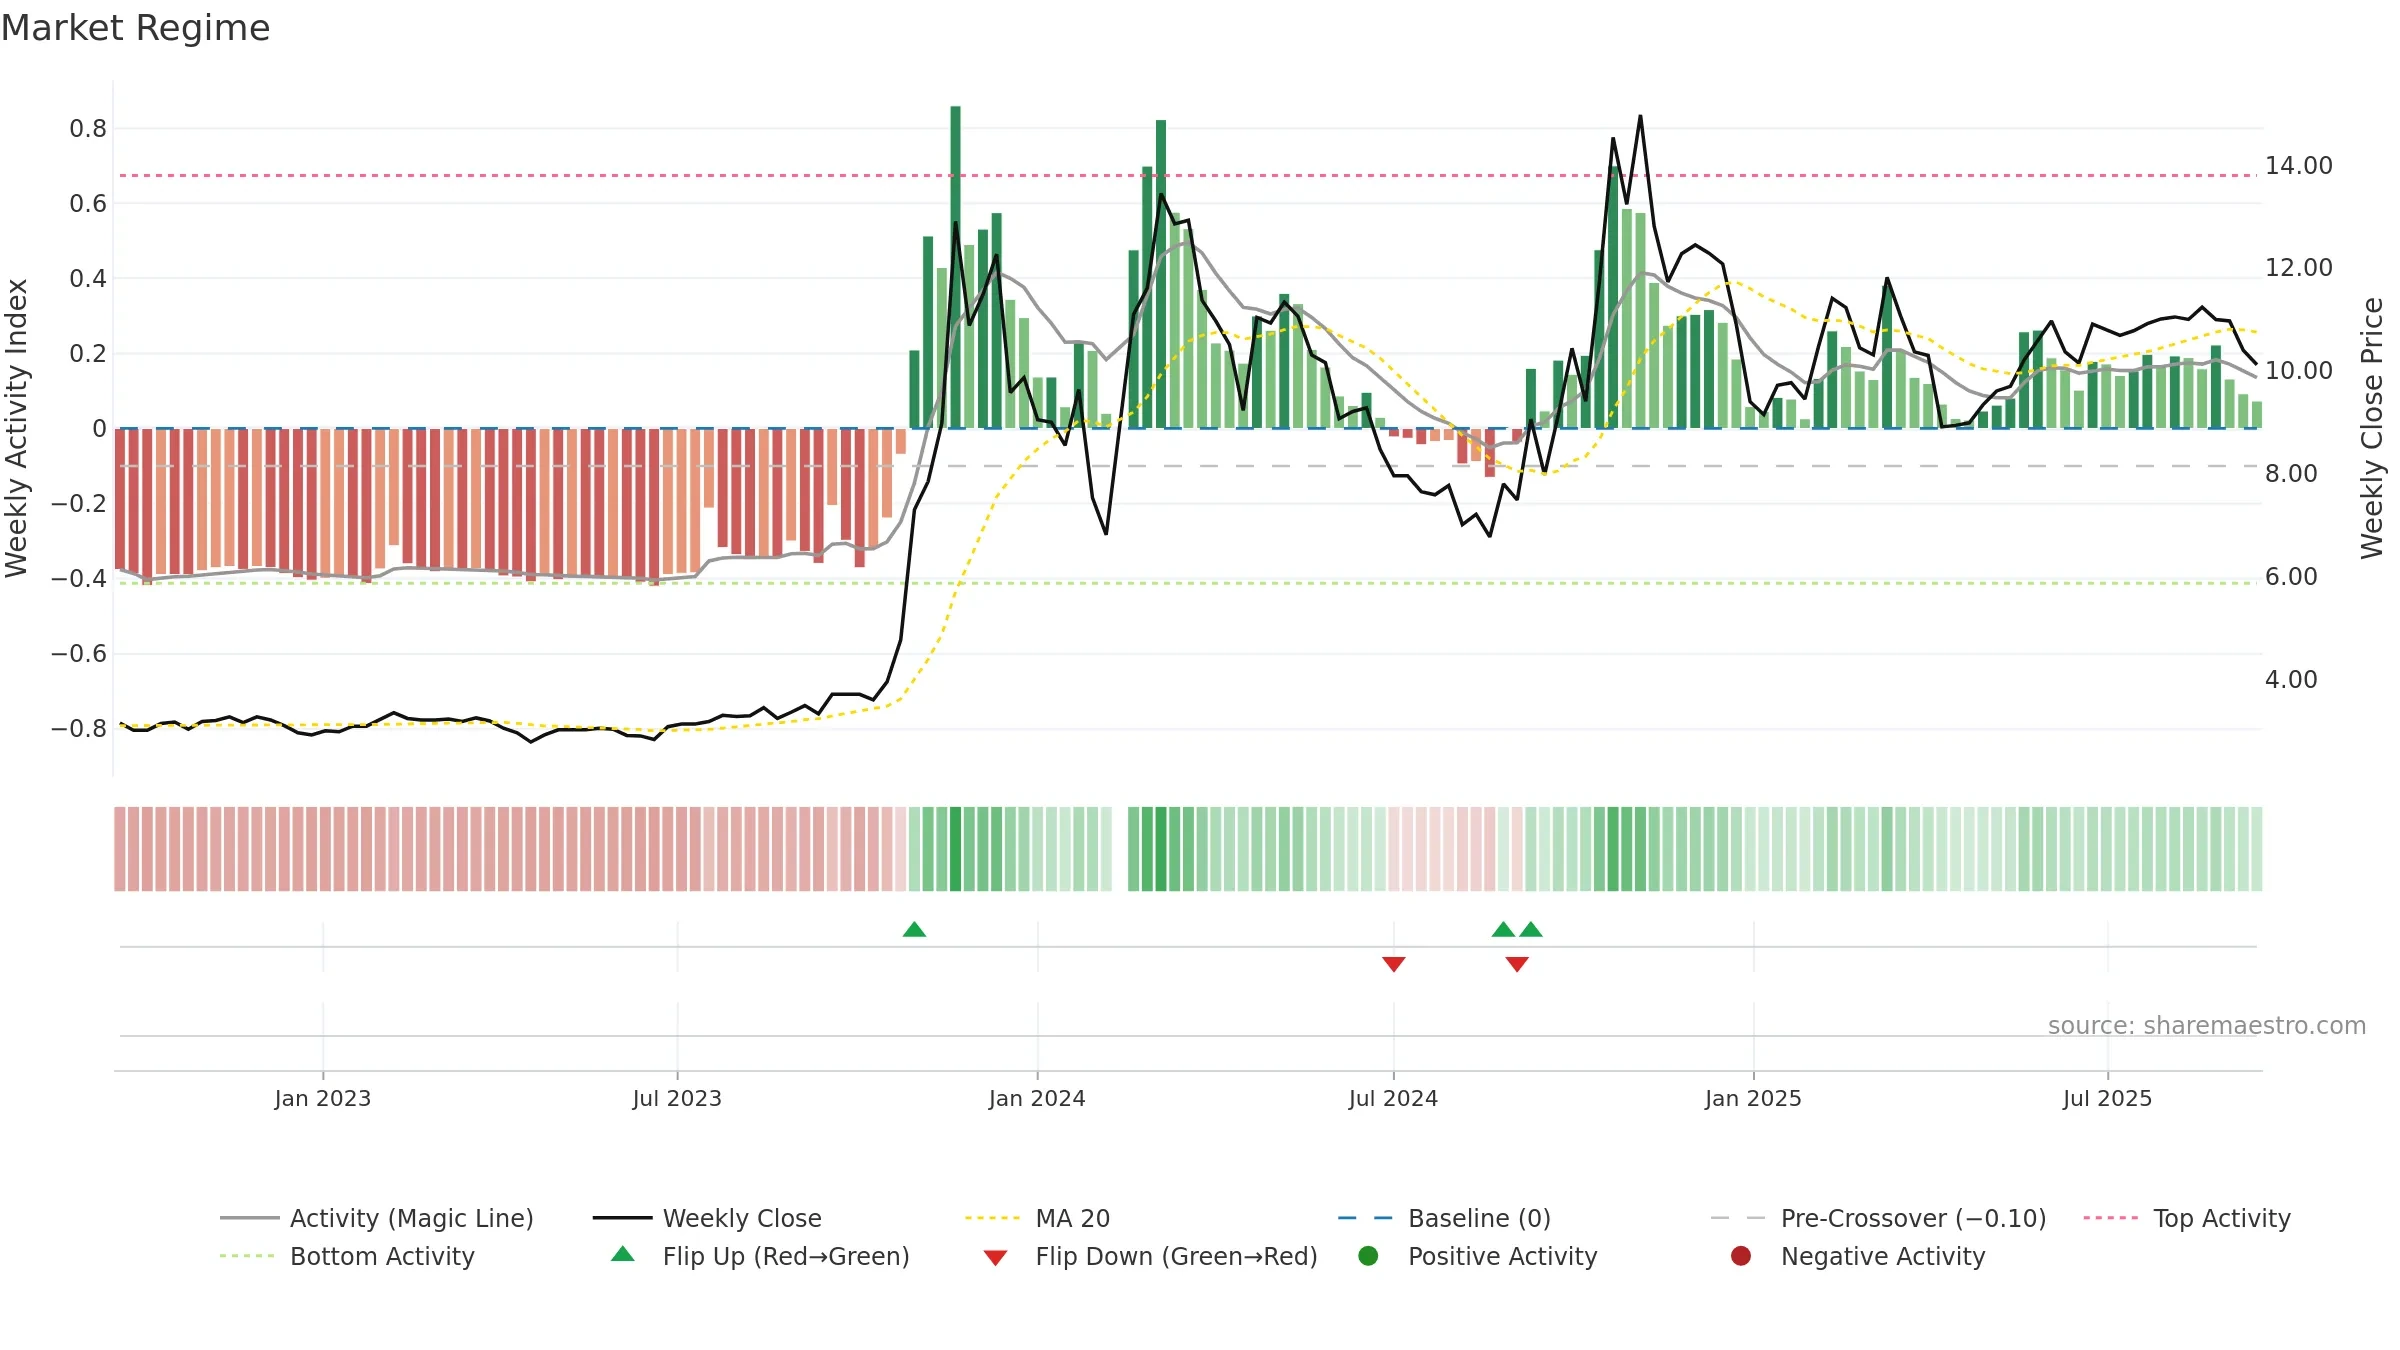
Task: Click the second flip-down marker after Jul 2024
Action: pos(1517,964)
